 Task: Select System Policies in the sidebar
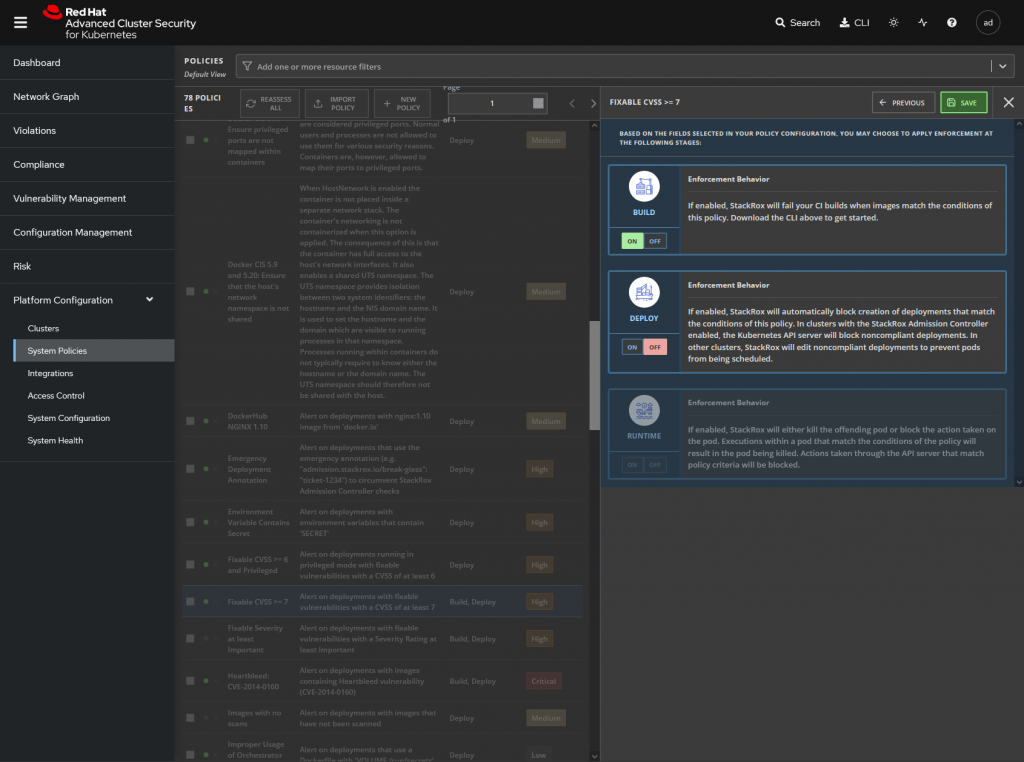[x=93, y=351]
